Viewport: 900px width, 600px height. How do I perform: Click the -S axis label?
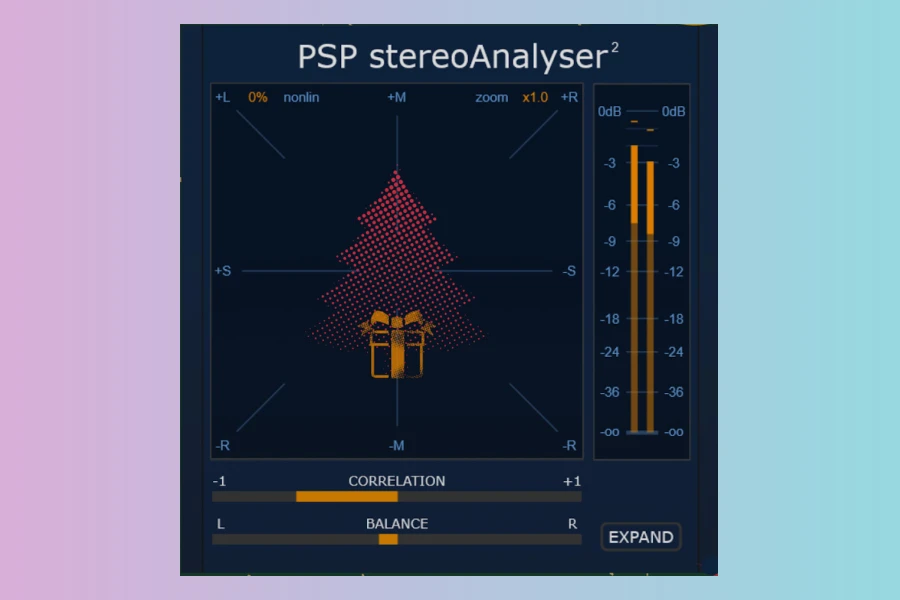[569, 271]
